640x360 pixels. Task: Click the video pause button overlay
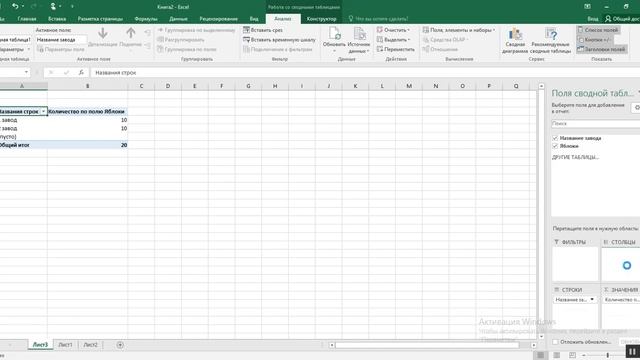click(632, 351)
